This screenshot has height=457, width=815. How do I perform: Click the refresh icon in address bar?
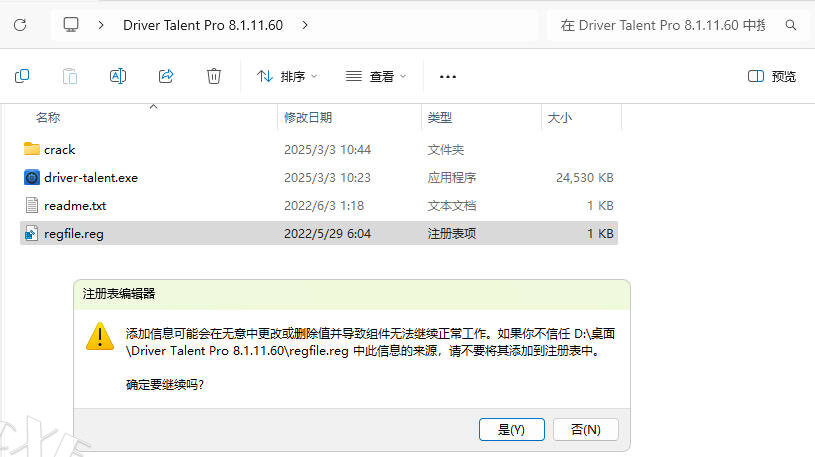[20, 25]
